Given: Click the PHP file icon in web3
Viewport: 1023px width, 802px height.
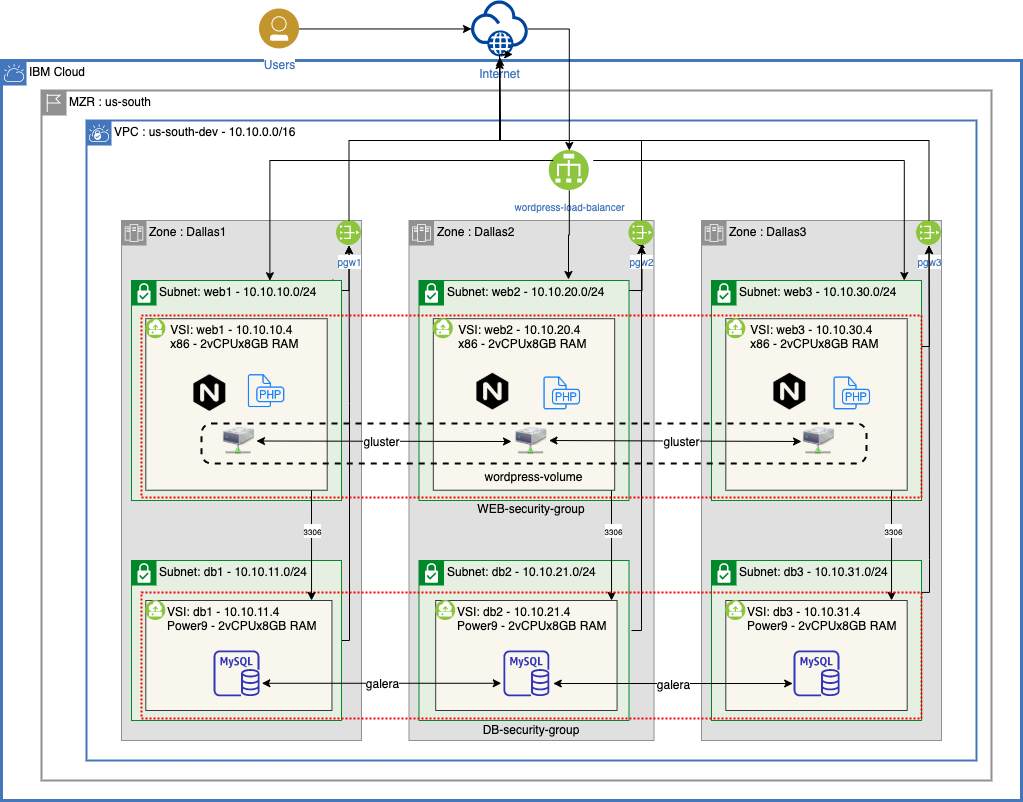Looking at the screenshot, I should 851,393.
